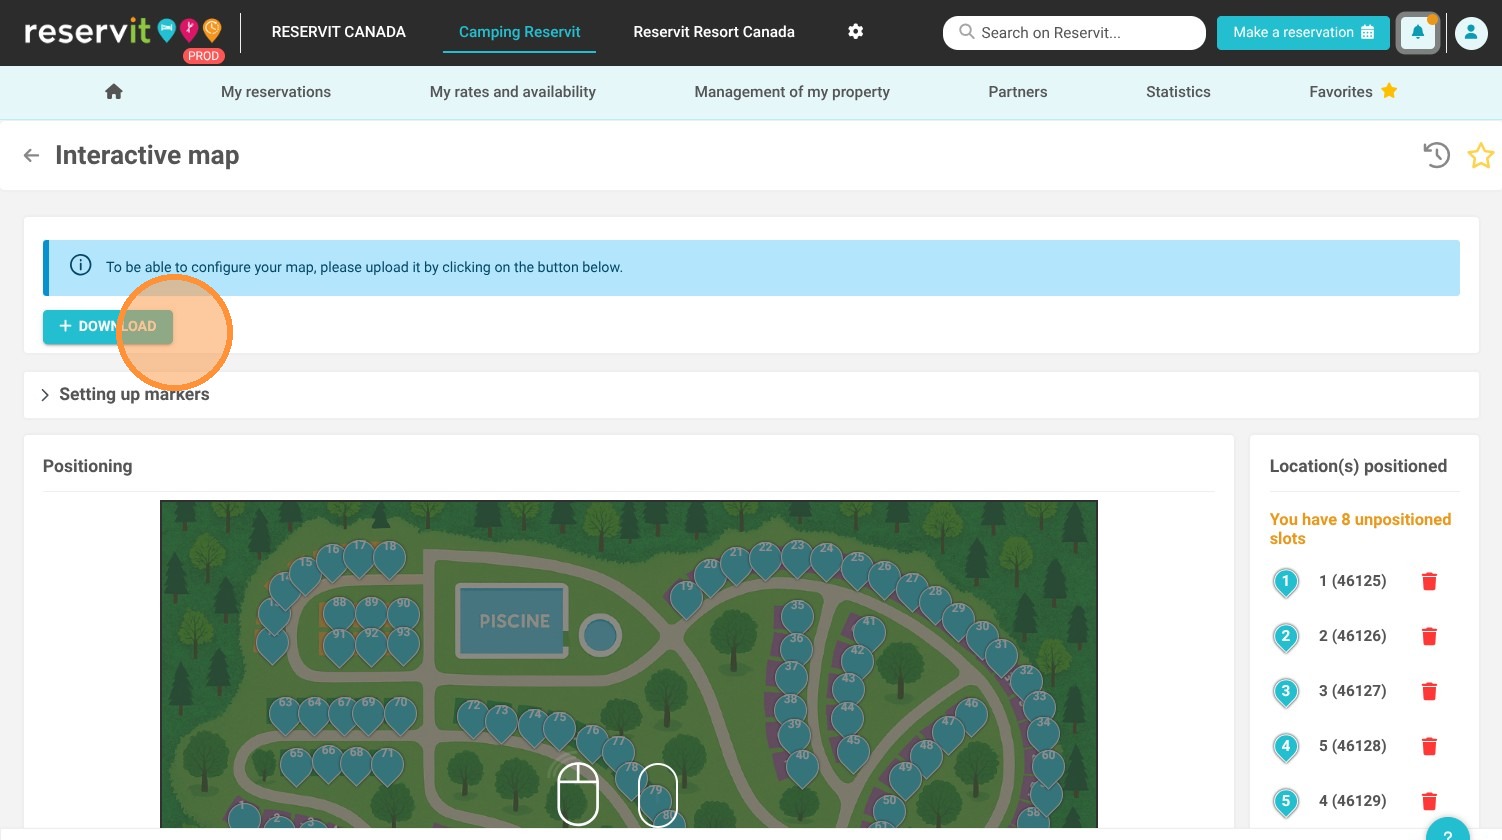Click marker pin 2 in location list

point(1286,637)
